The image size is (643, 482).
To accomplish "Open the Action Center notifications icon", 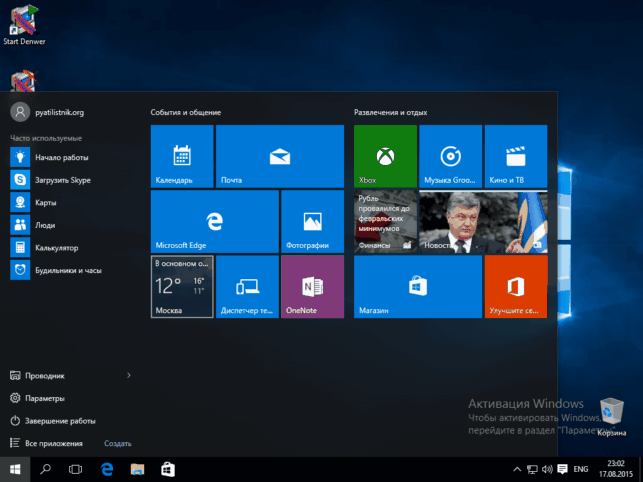I will click(563, 469).
